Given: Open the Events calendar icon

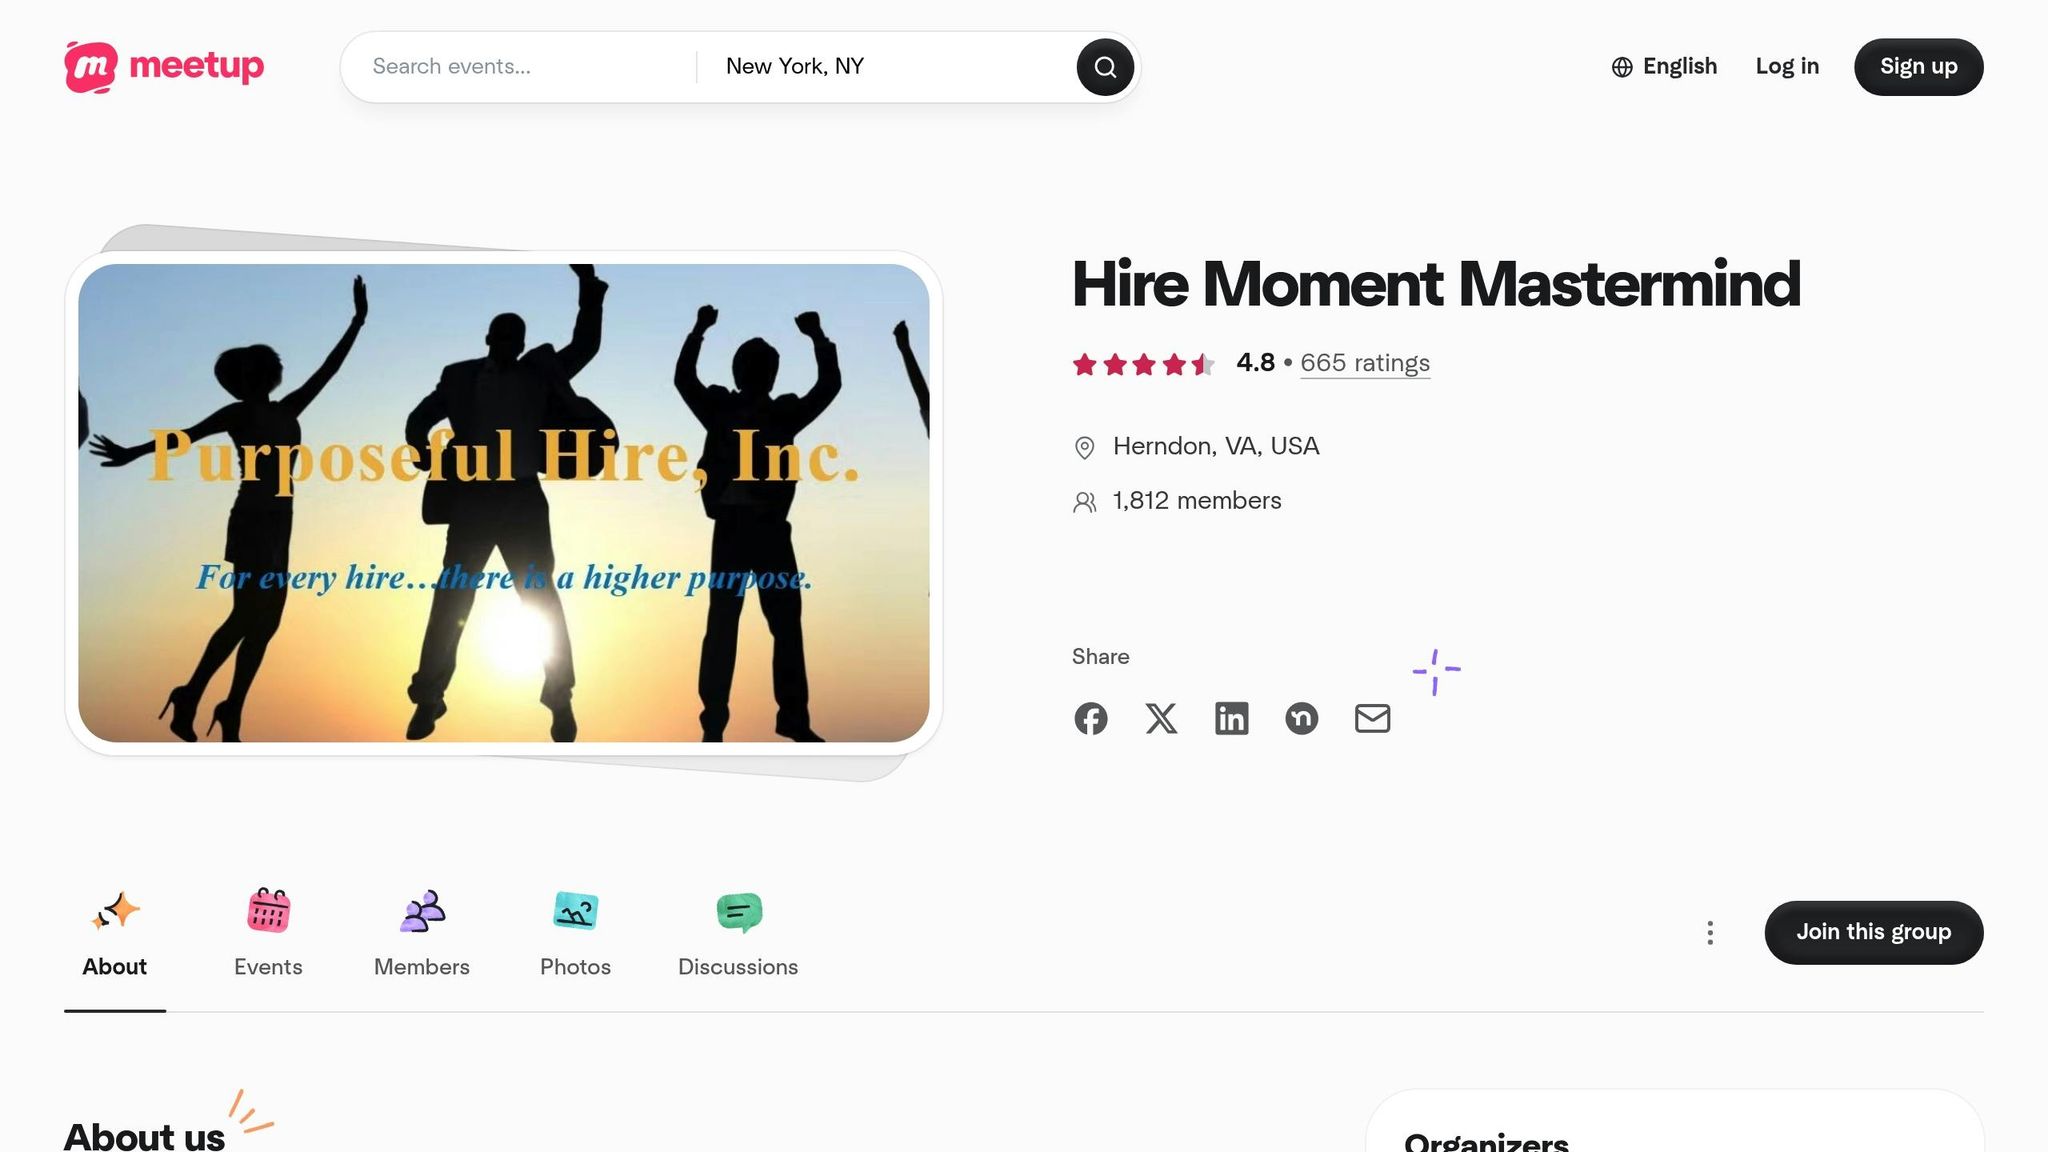Looking at the screenshot, I should pos(267,910).
